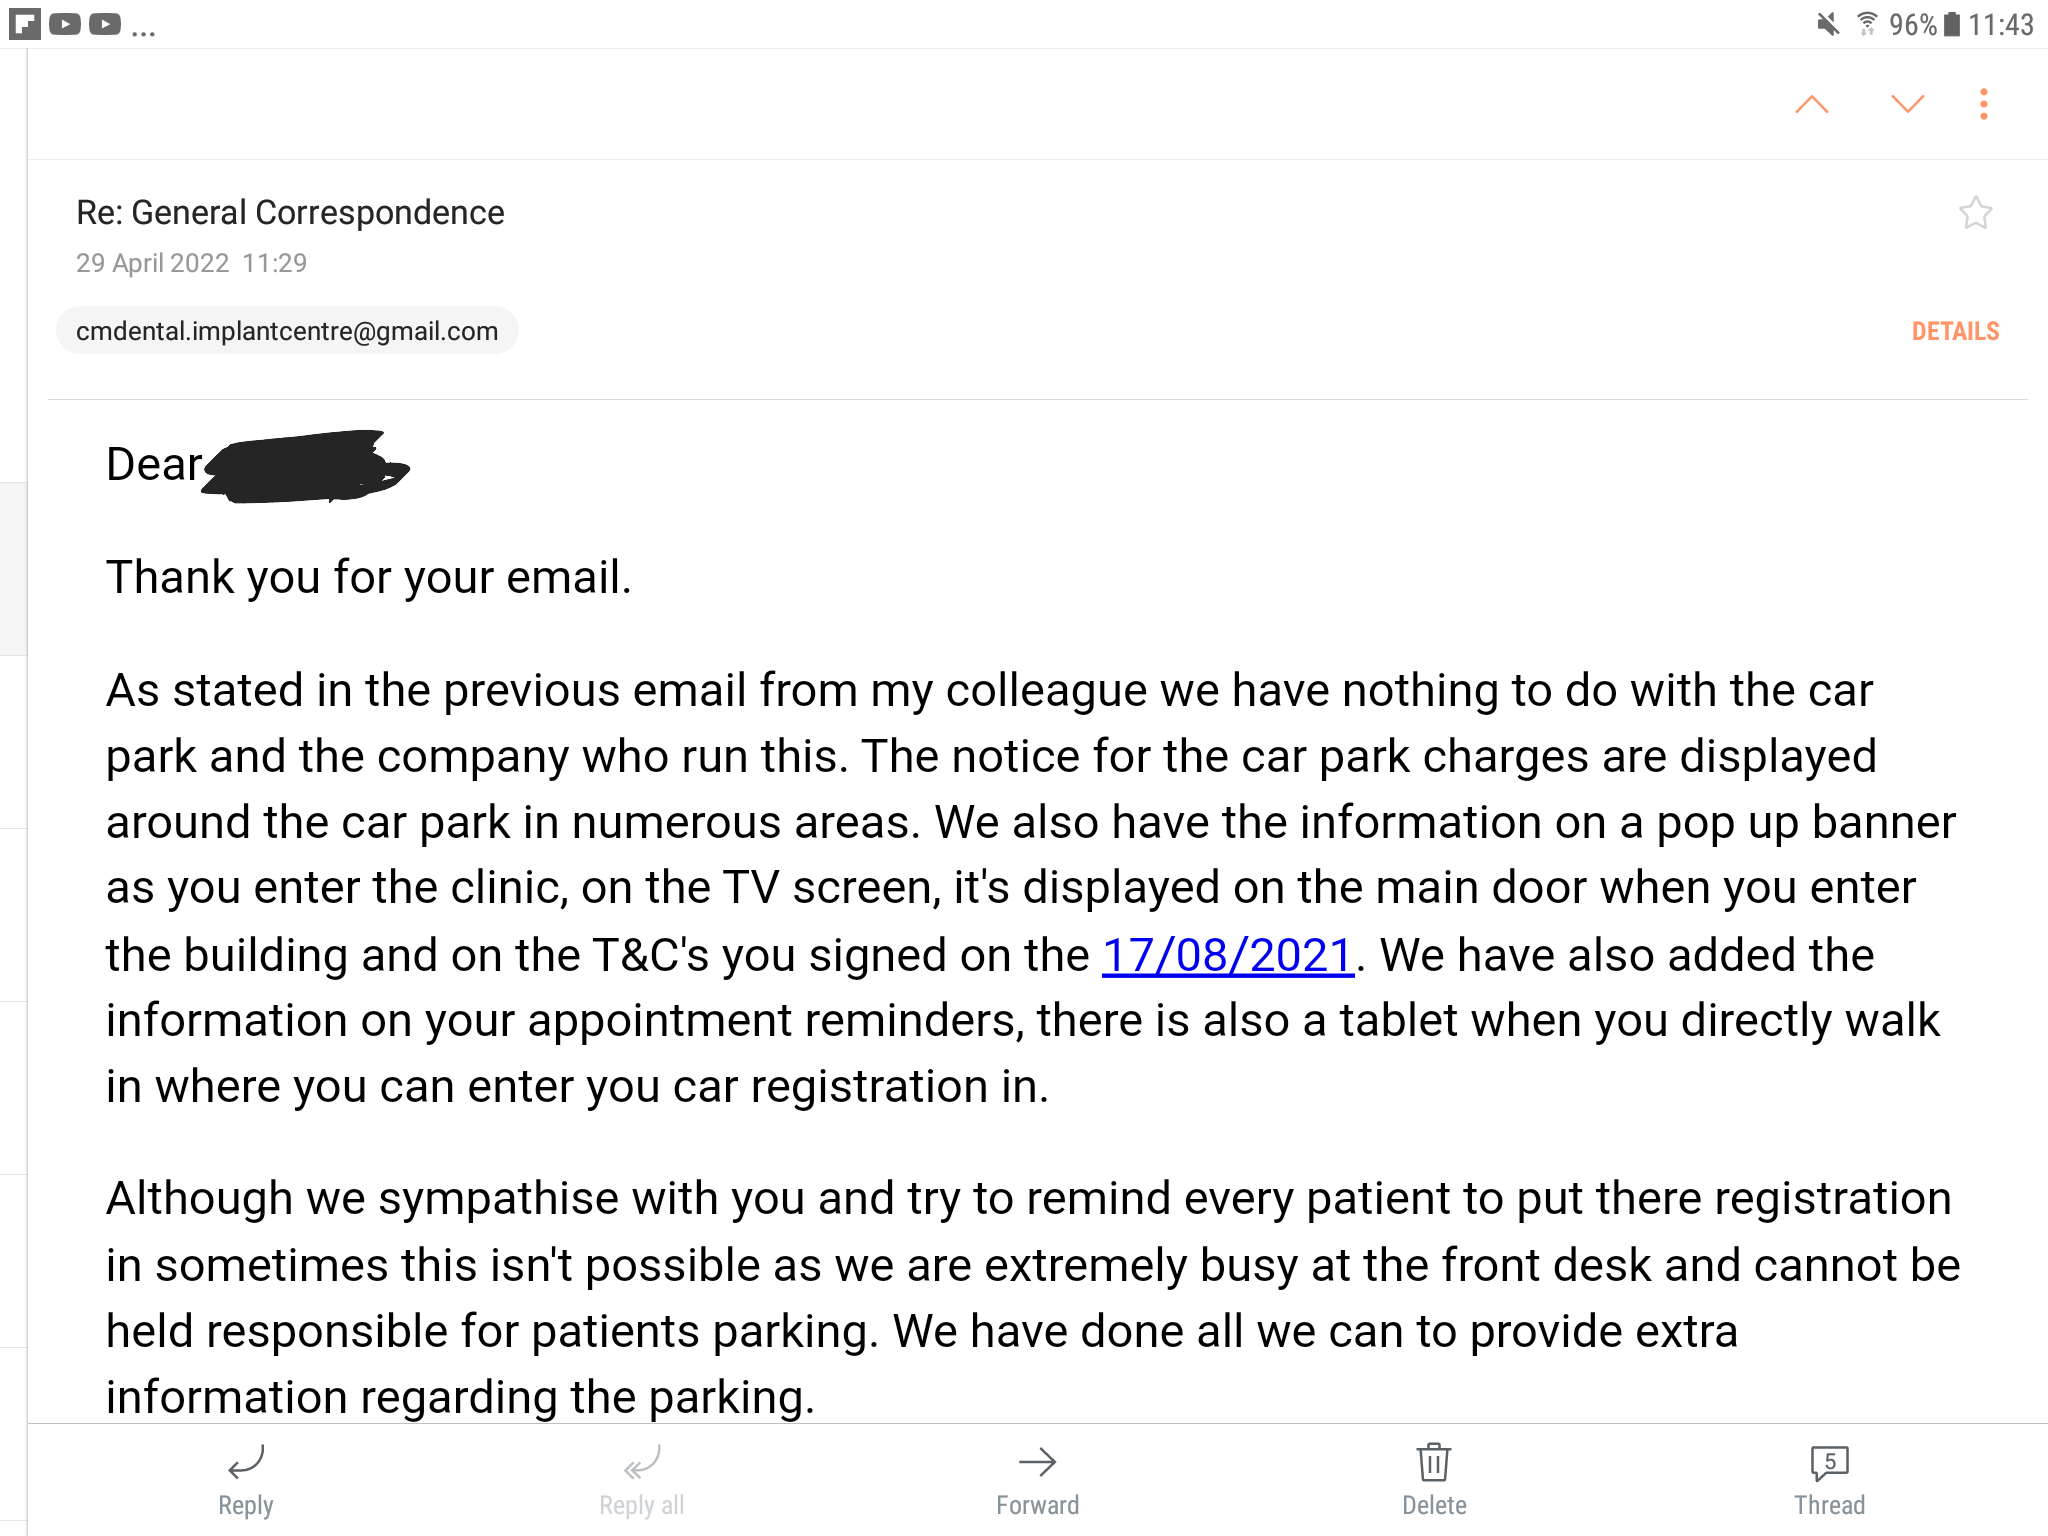The height and width of the screenshot is (1536, 2048).
Task: Go to next email with down arrow
Action: 1907,105
